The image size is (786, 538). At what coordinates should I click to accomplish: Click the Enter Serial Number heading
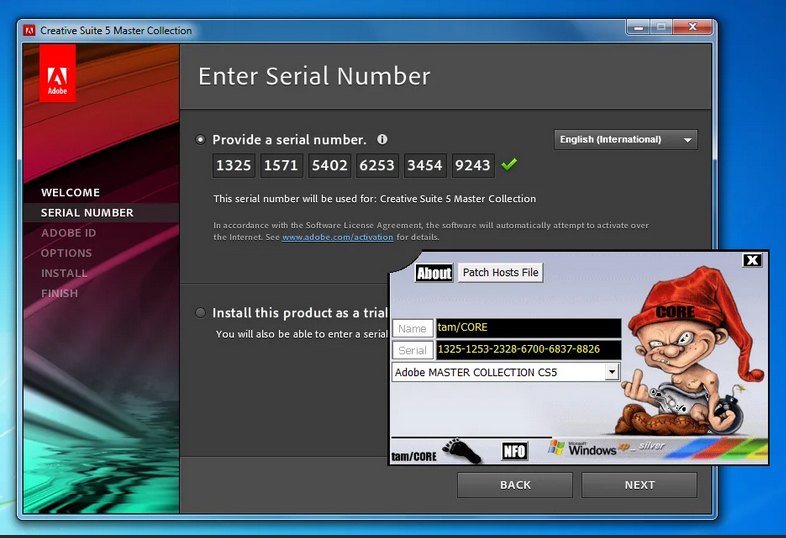click(x=314, y=76)
